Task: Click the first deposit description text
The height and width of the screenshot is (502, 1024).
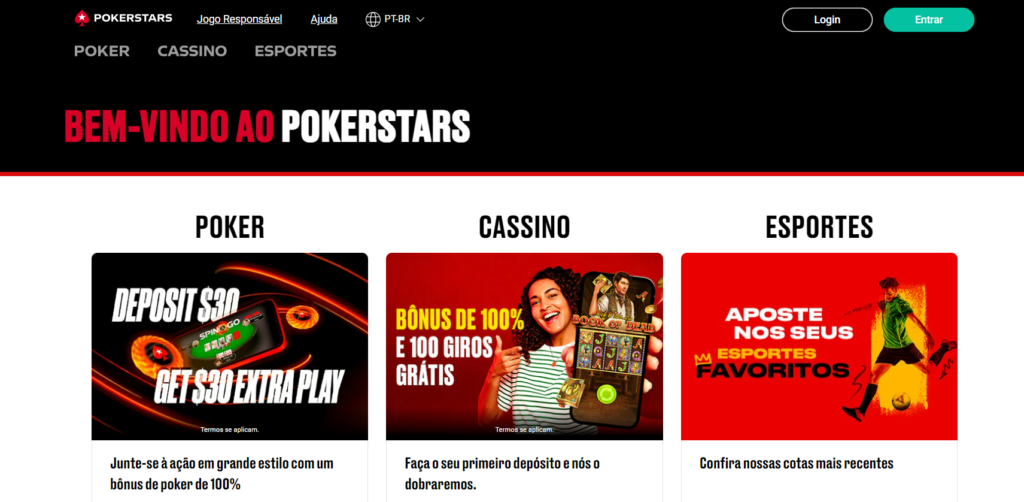Action: click(502, 474)
